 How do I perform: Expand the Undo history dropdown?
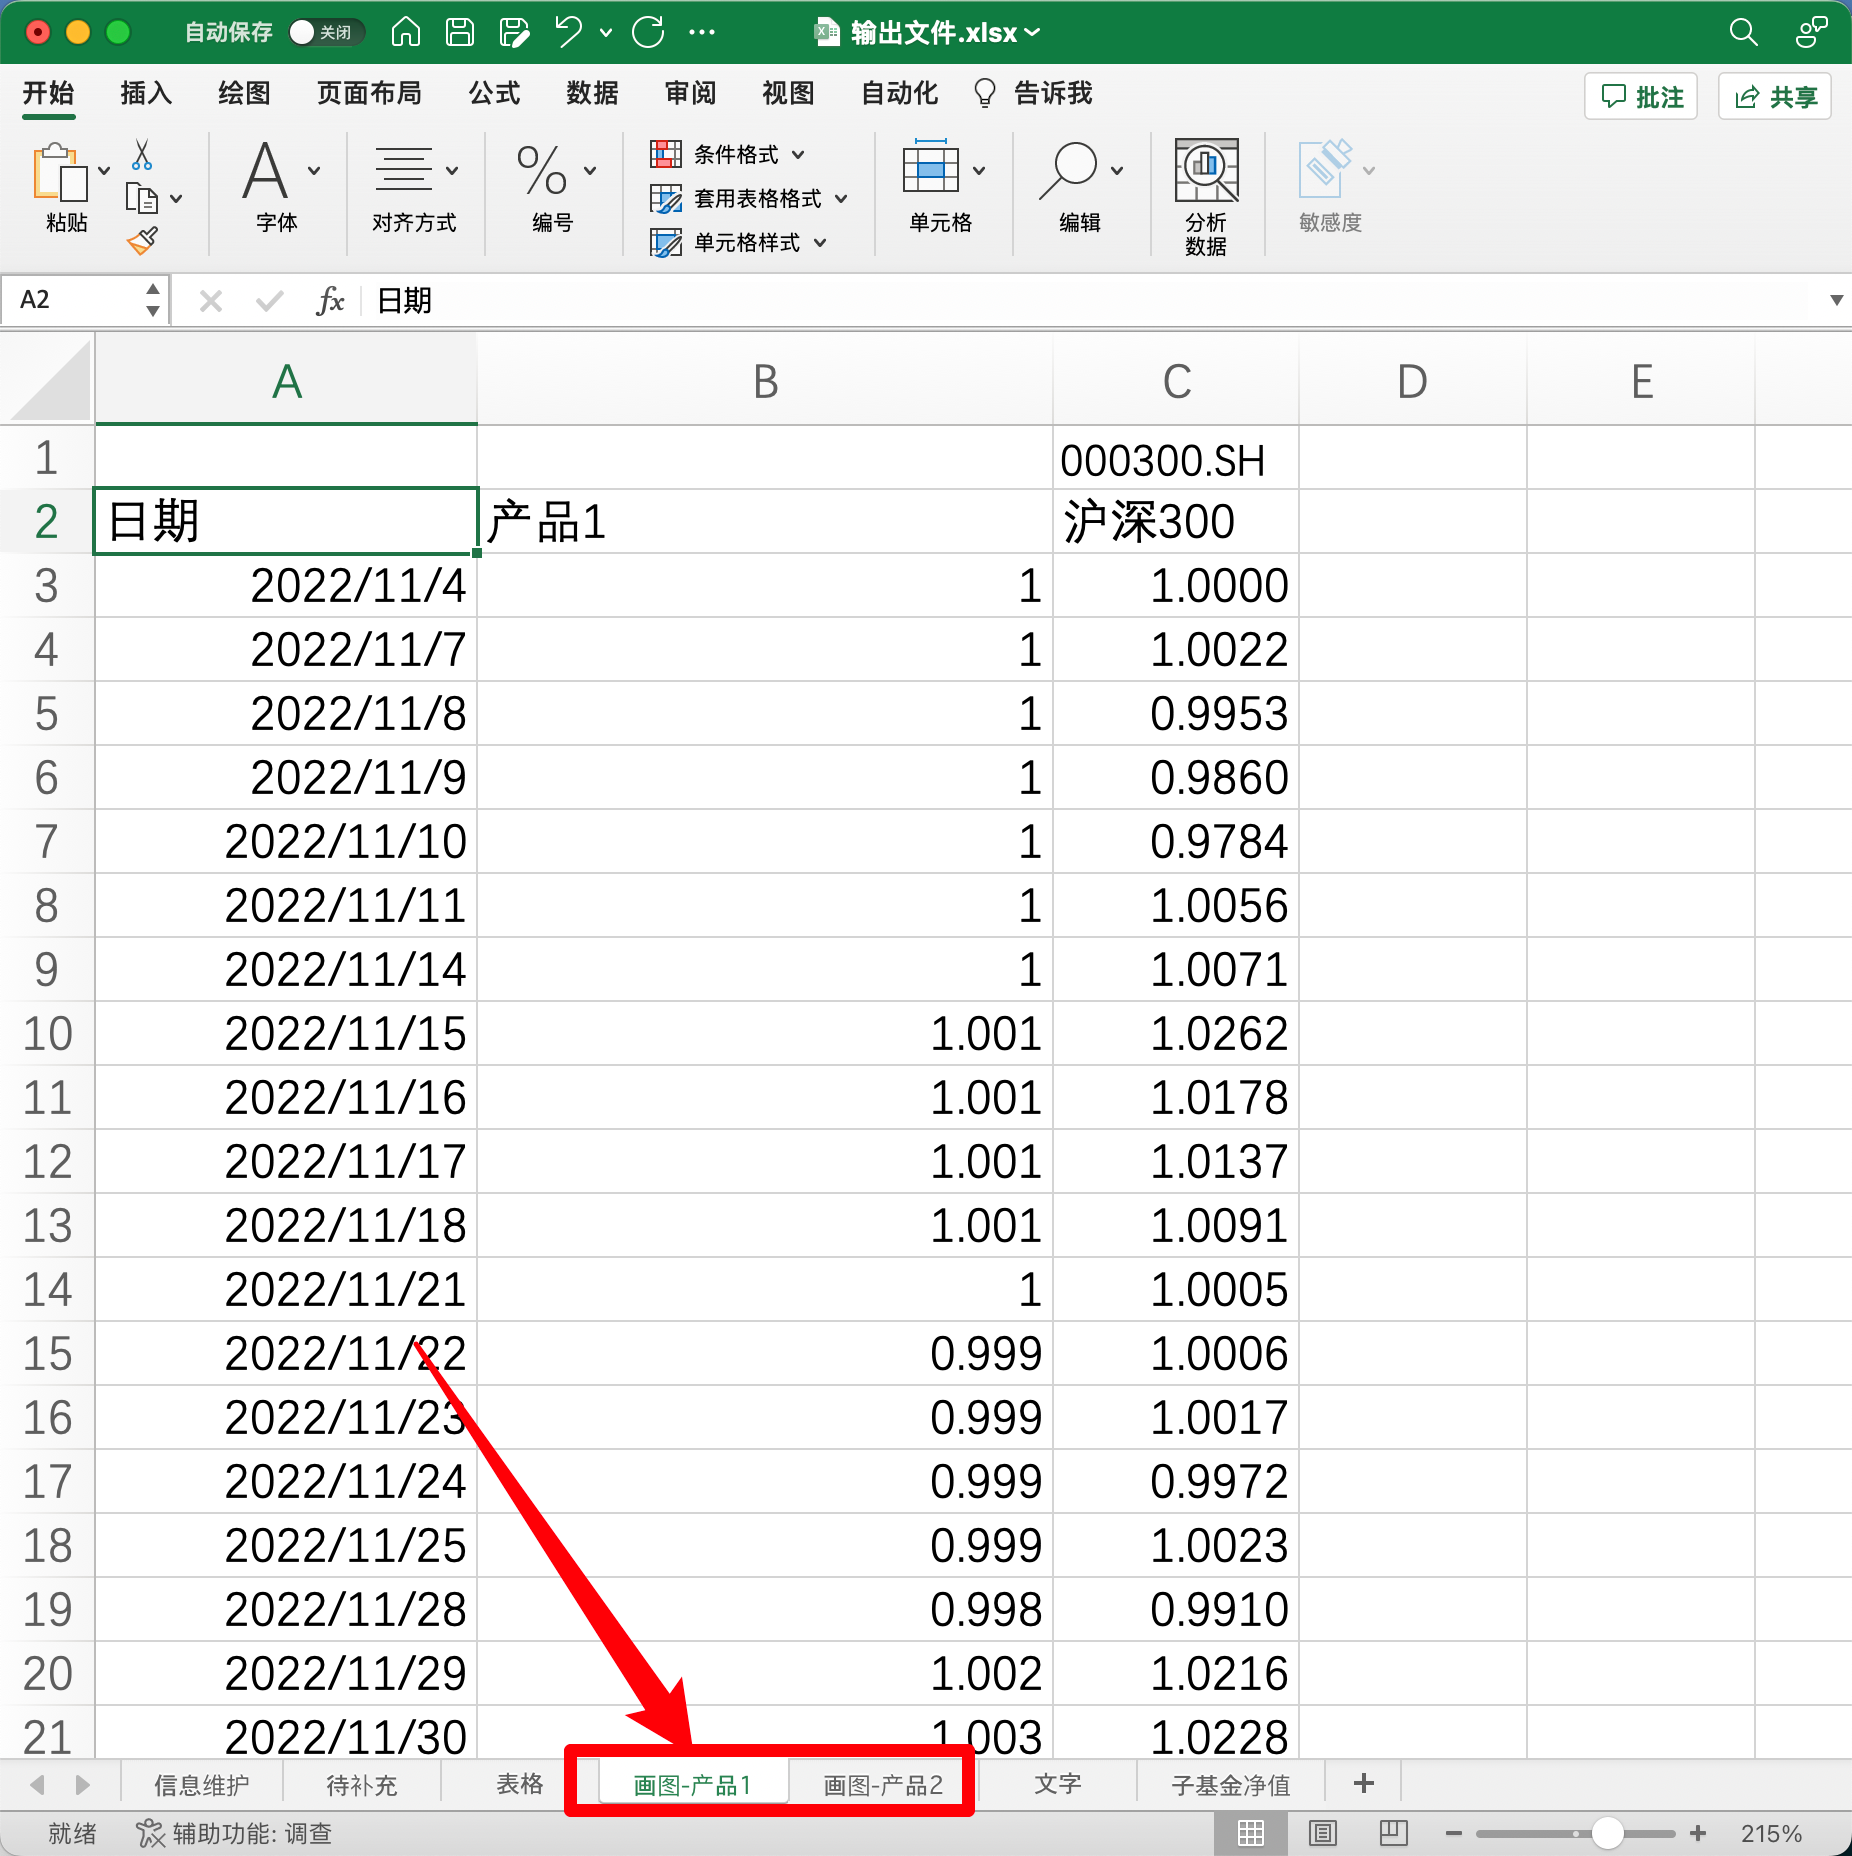[605, 33]
